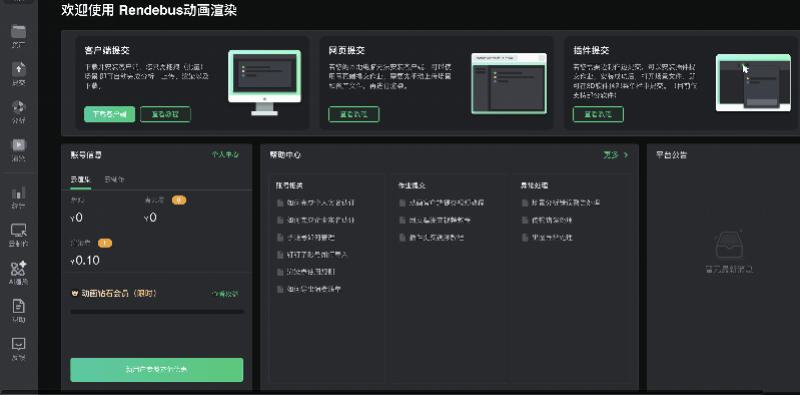The image size is (800, 395).
Task: Open the AI module icon in the sidebar
Action: click(18, 268)
